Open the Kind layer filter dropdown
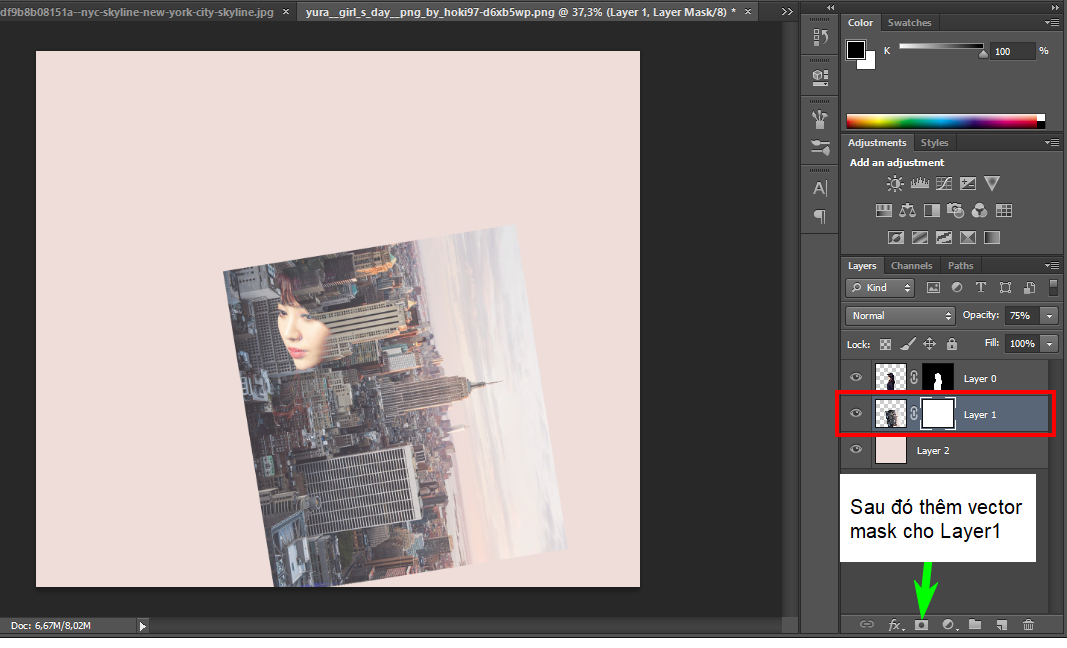Viewport: 1067px width, 648px height. click(880, 287)
